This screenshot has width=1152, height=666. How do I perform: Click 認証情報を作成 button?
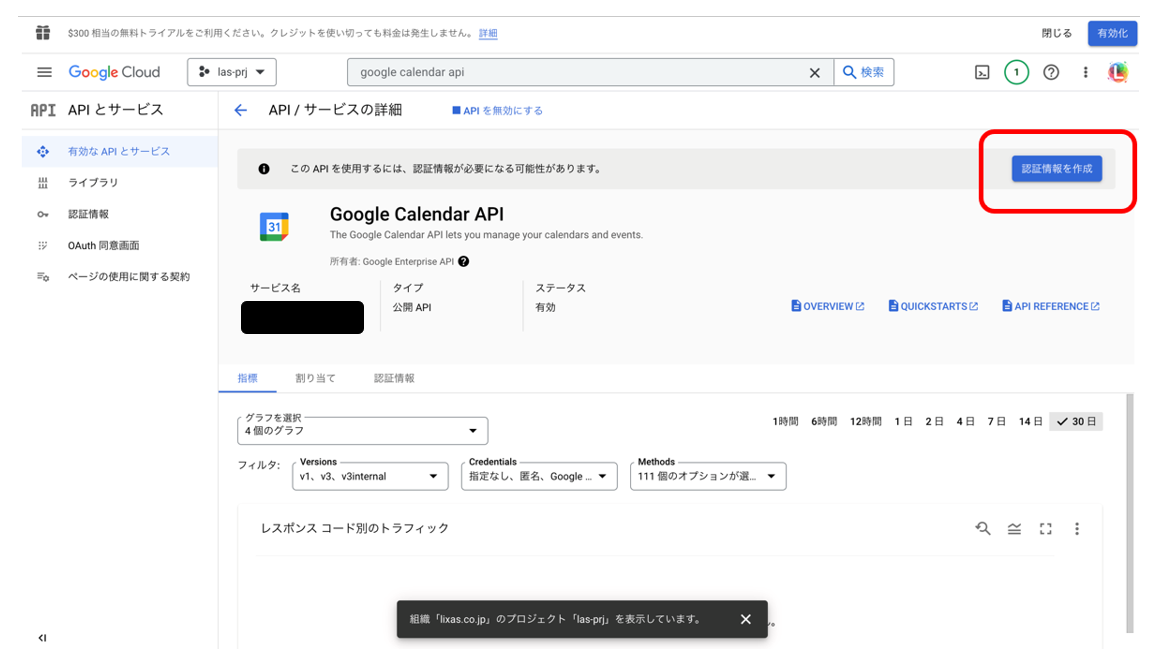pos(1056,168)
